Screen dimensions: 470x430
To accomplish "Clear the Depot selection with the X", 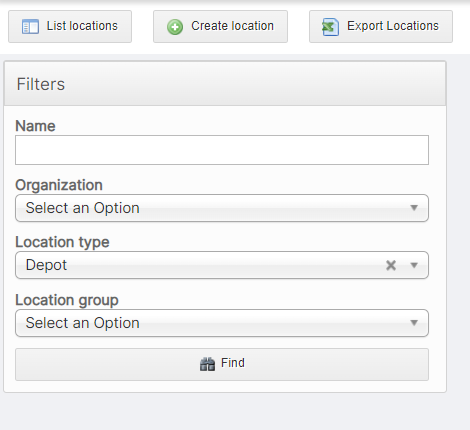I will [x=391, y=265].
